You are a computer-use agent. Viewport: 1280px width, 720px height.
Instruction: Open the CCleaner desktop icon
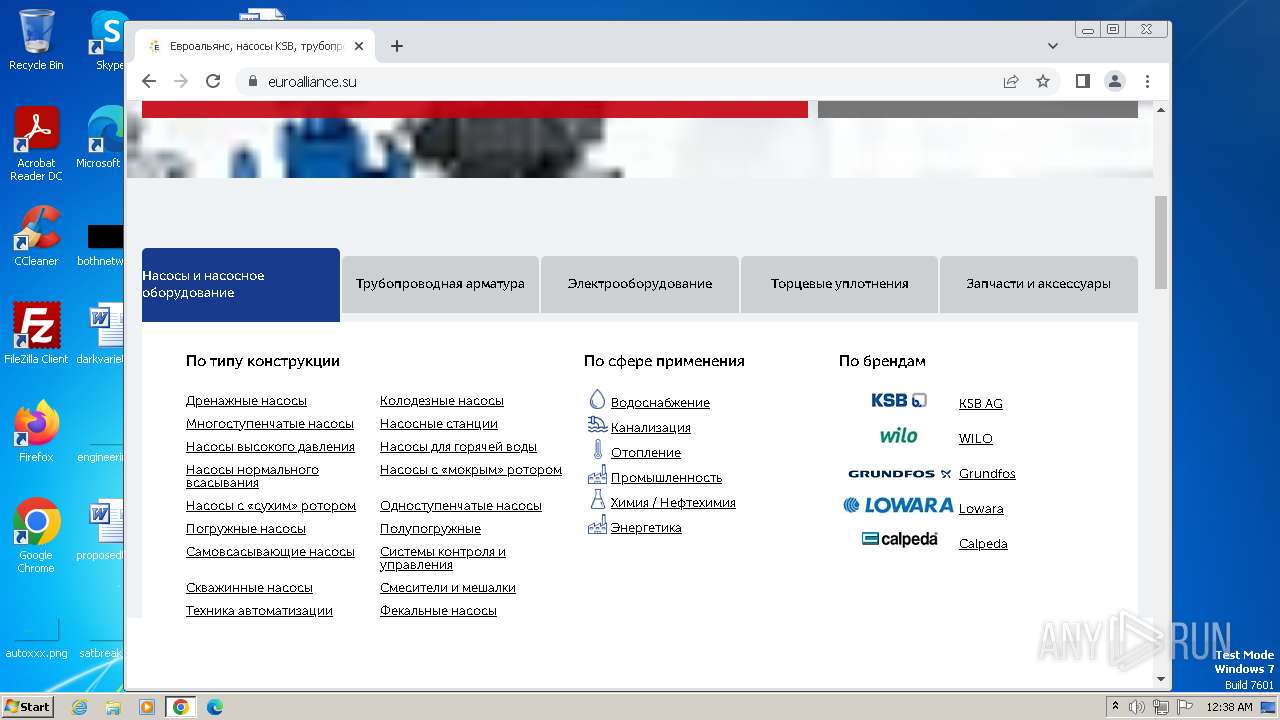[x=36, y=236]
